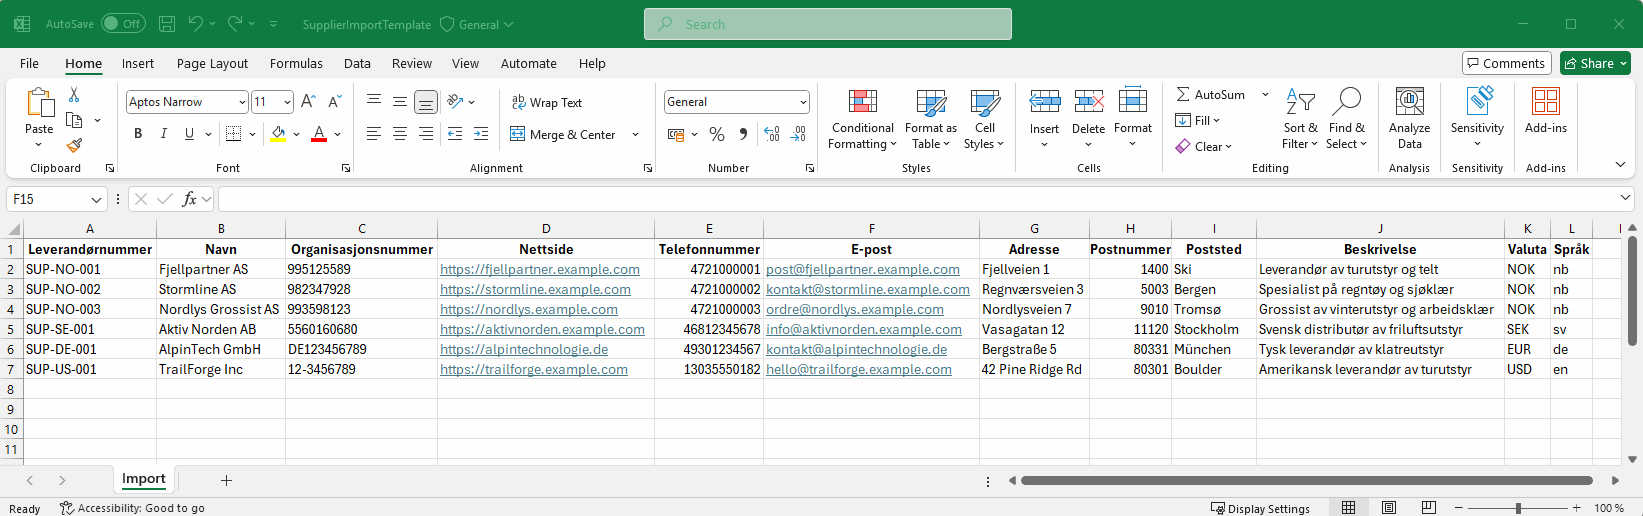Click the Format Painter brush icon
Viewport: 1643px width, 516px height.
(x=74, y=145)
